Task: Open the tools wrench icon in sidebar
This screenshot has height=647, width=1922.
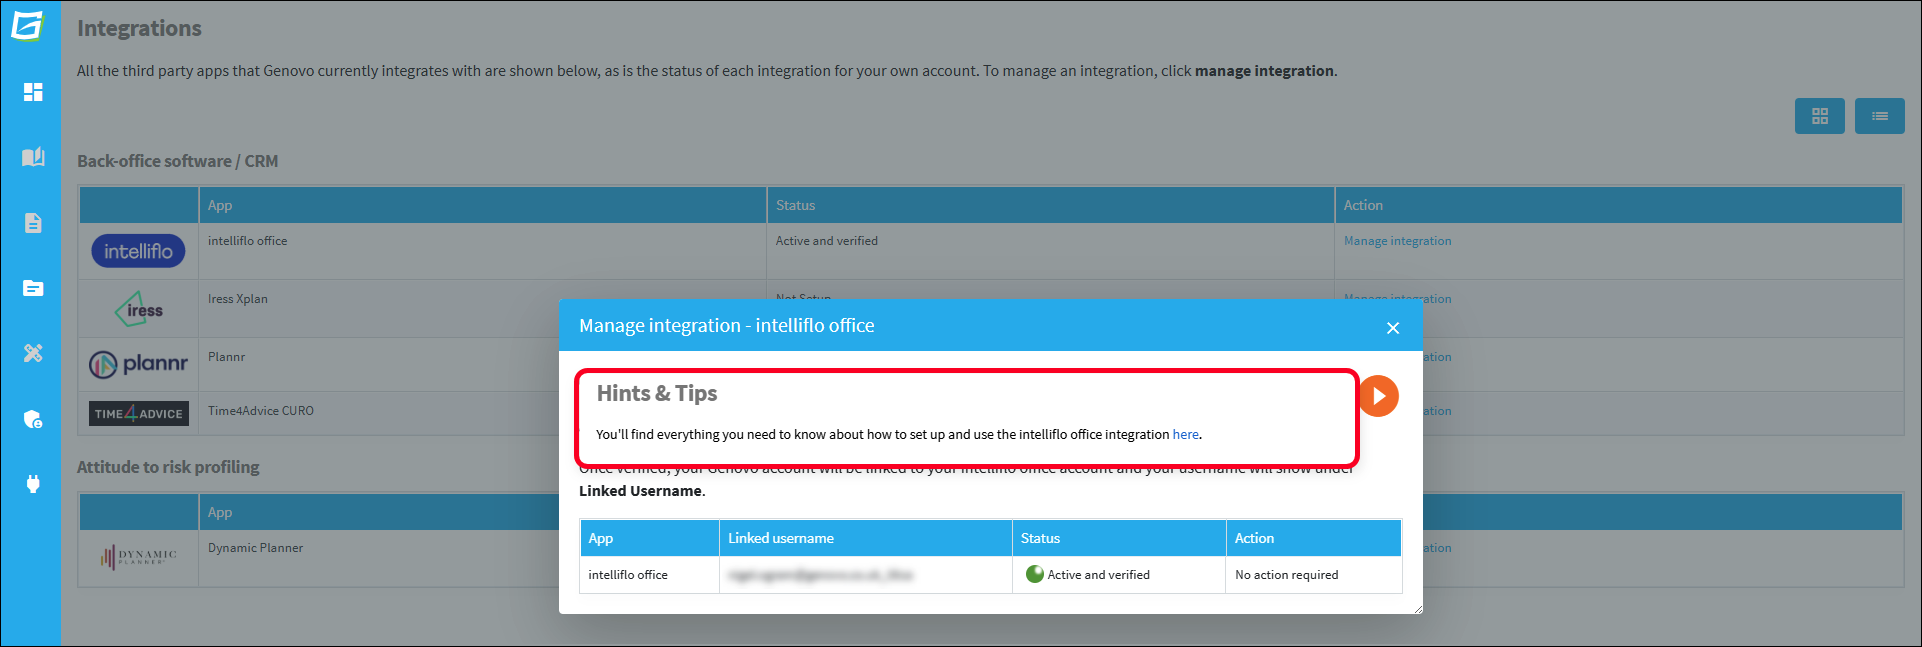Action: (x=33, y=353)
